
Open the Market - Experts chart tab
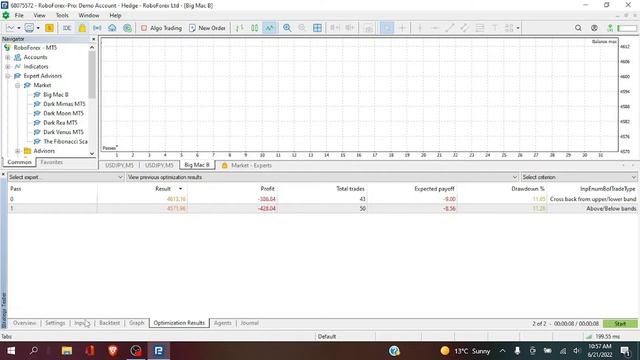pos(247,165)
